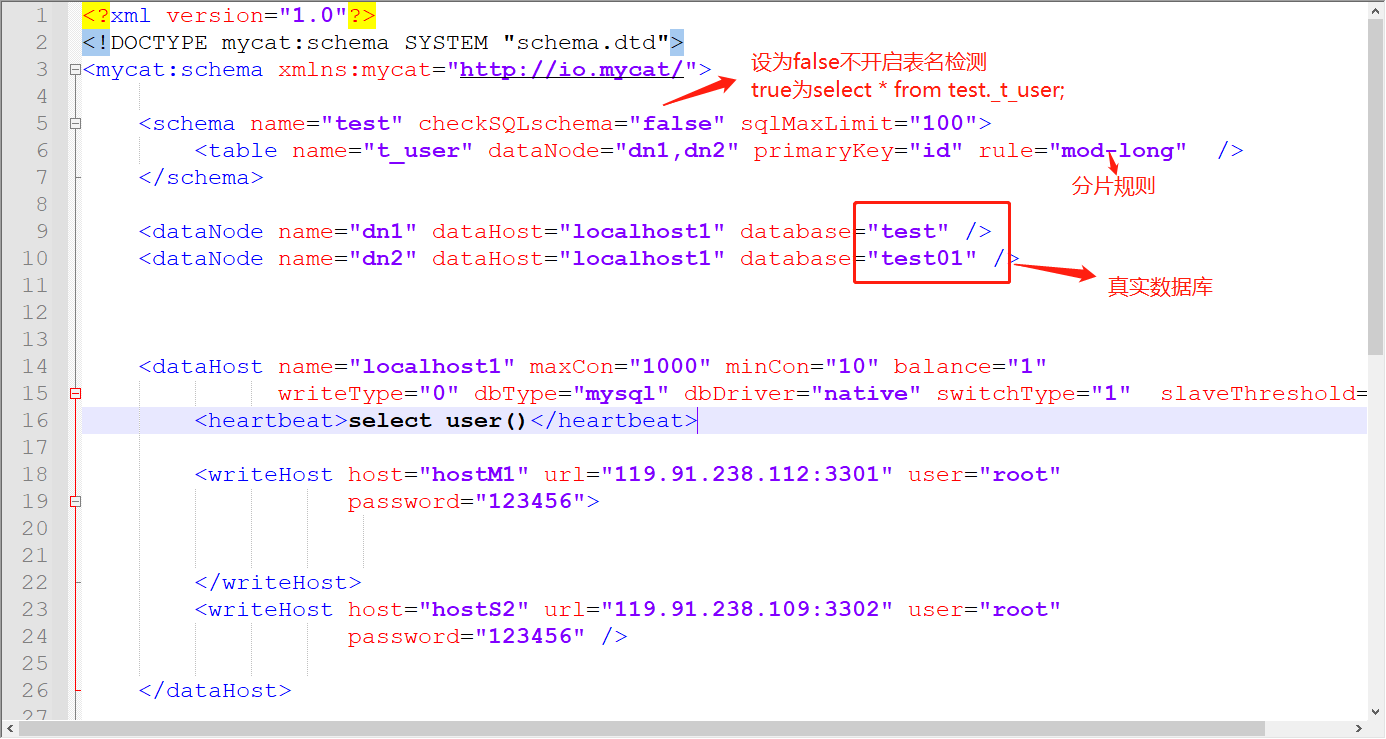
Task: Click the horizontal scrollbar right arrow
Action: click(1357, 730)
